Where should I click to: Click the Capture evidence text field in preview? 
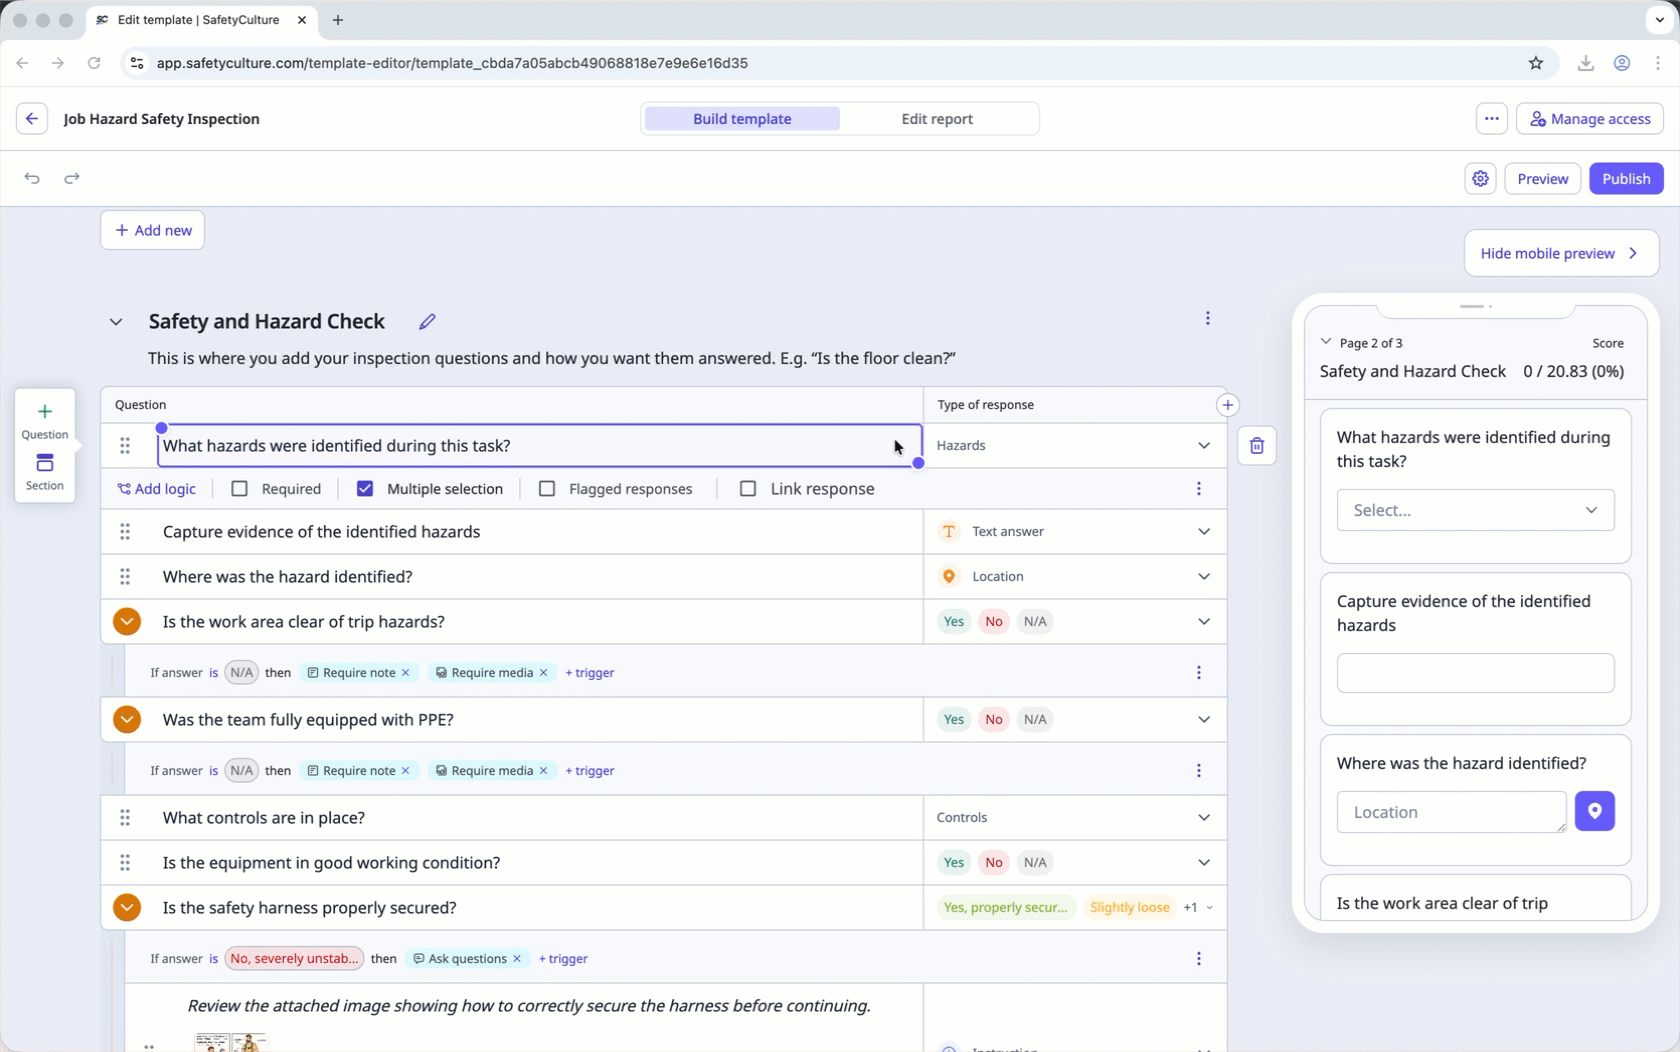tap(1475, 673)
